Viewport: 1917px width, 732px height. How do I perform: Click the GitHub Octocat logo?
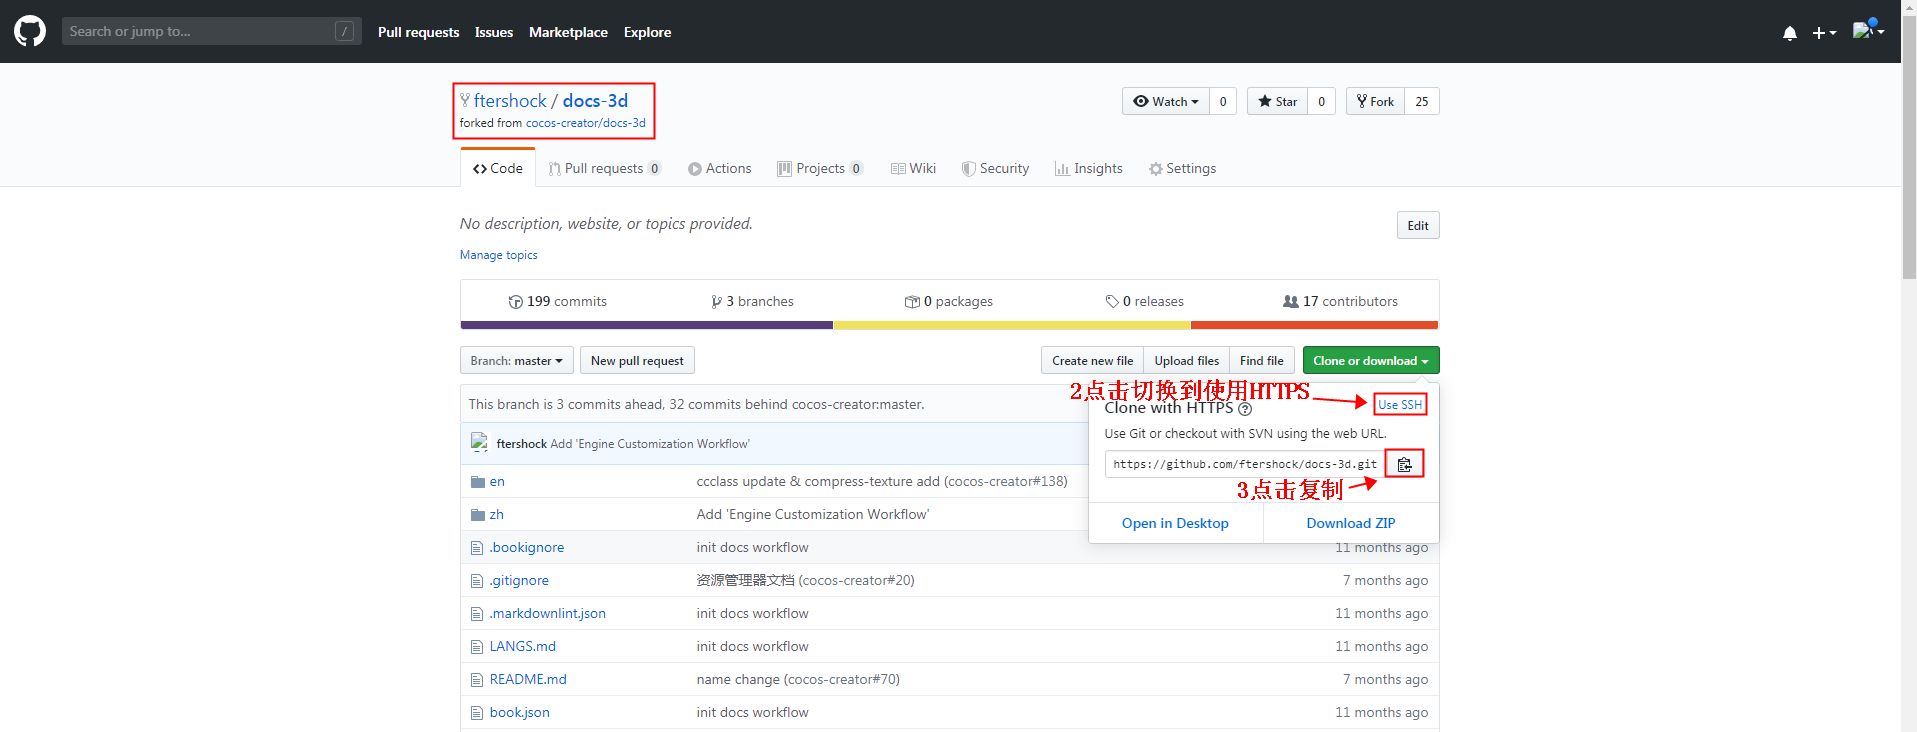click(x=30, y=31)
